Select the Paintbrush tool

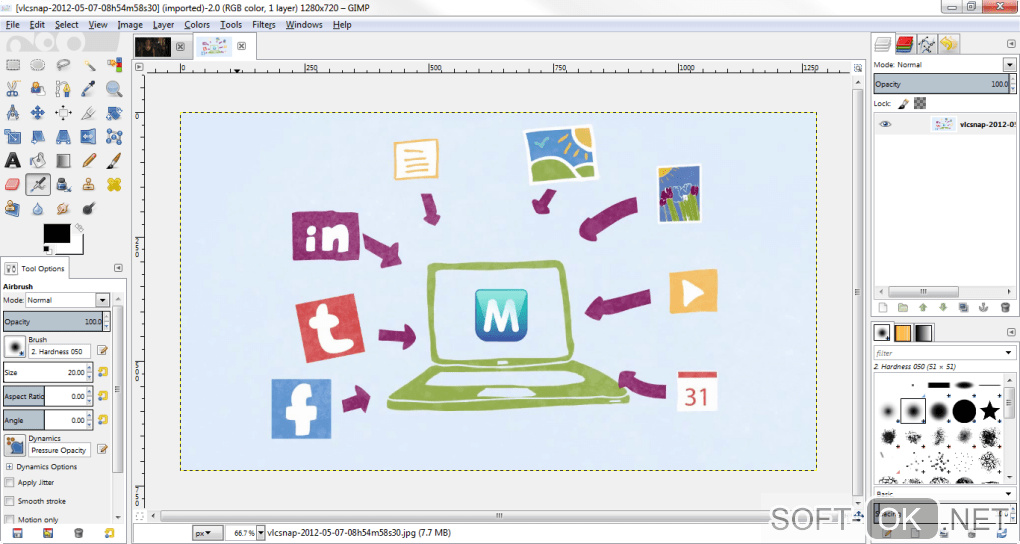114,160
